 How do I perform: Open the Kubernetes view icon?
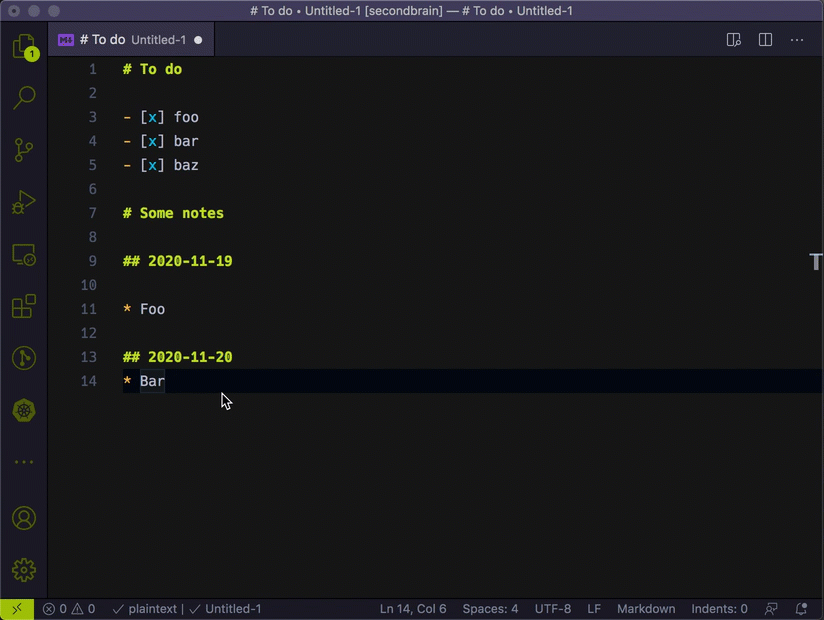[24, 410]
